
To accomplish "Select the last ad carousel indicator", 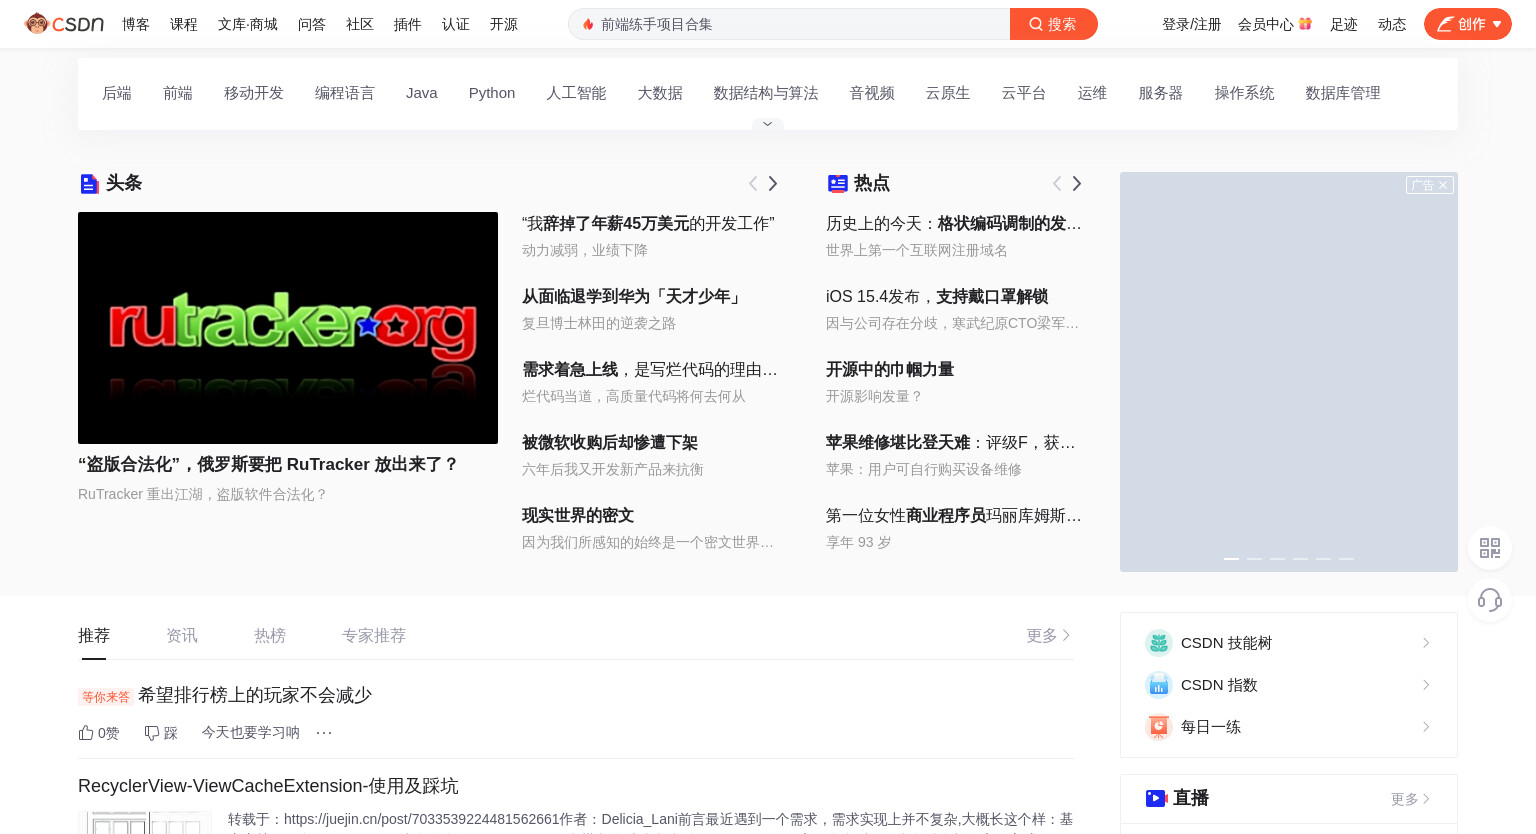I will (x=1346, y=559).
